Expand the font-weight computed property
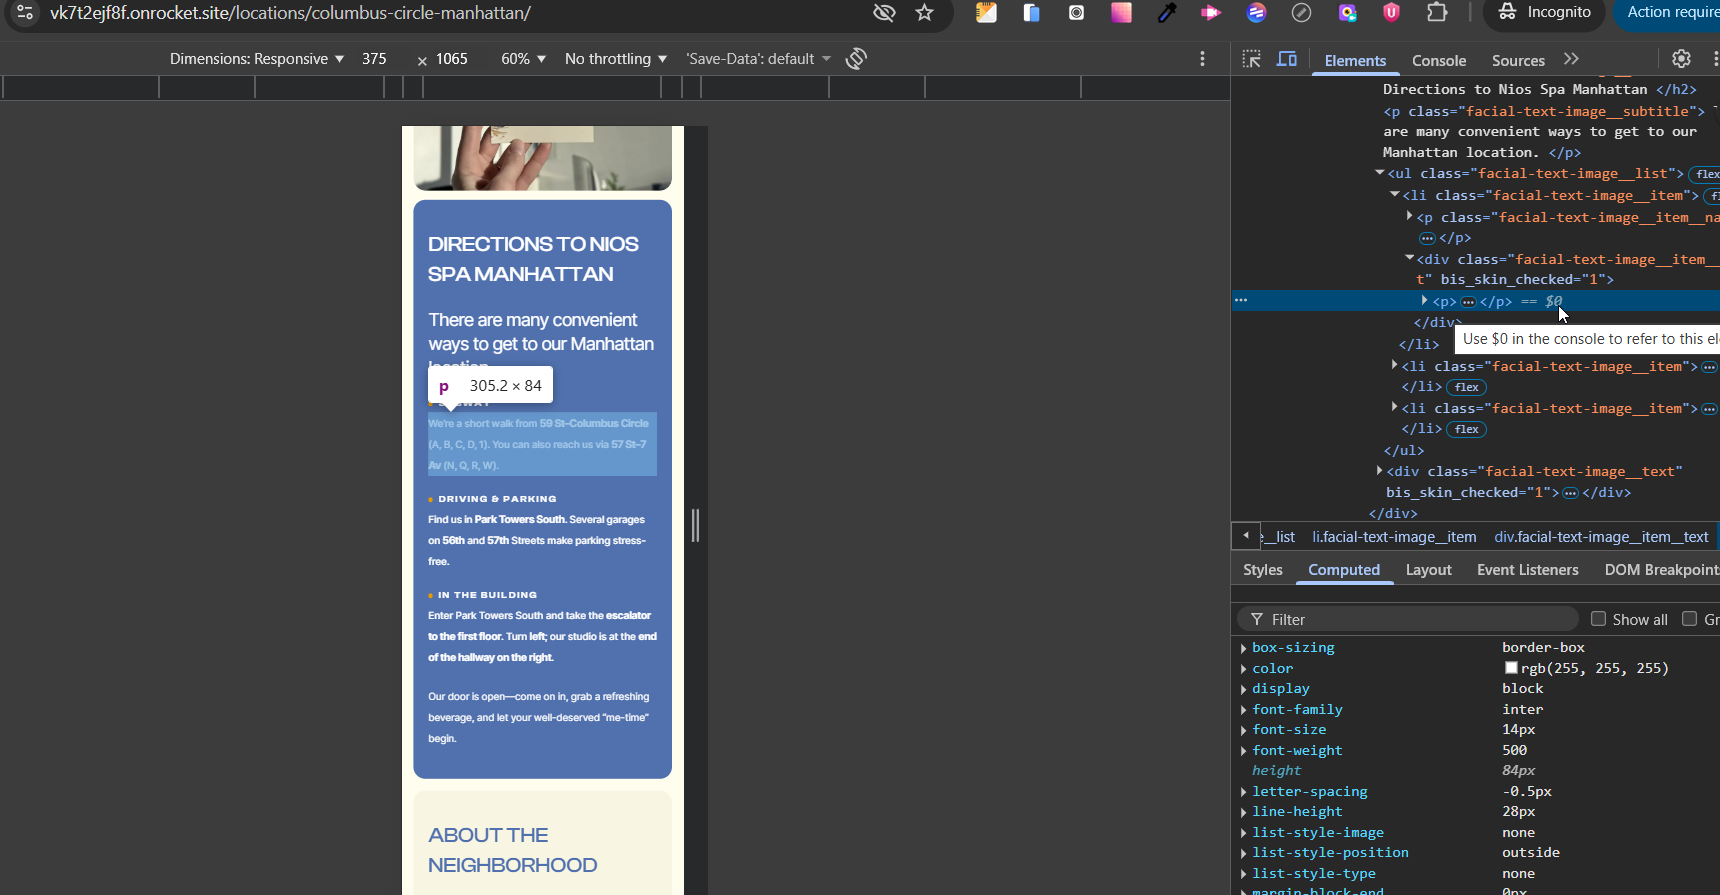The image size is (1720, 895). coord(1243,751)
